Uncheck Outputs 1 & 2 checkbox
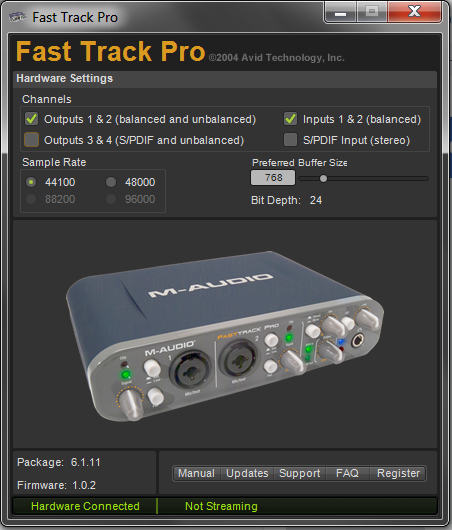 tap(32, 119)
